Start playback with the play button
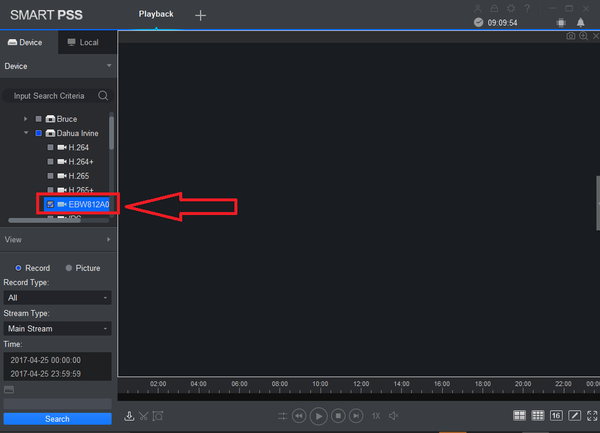Screen dimensions: 600x433 [318, 416]
